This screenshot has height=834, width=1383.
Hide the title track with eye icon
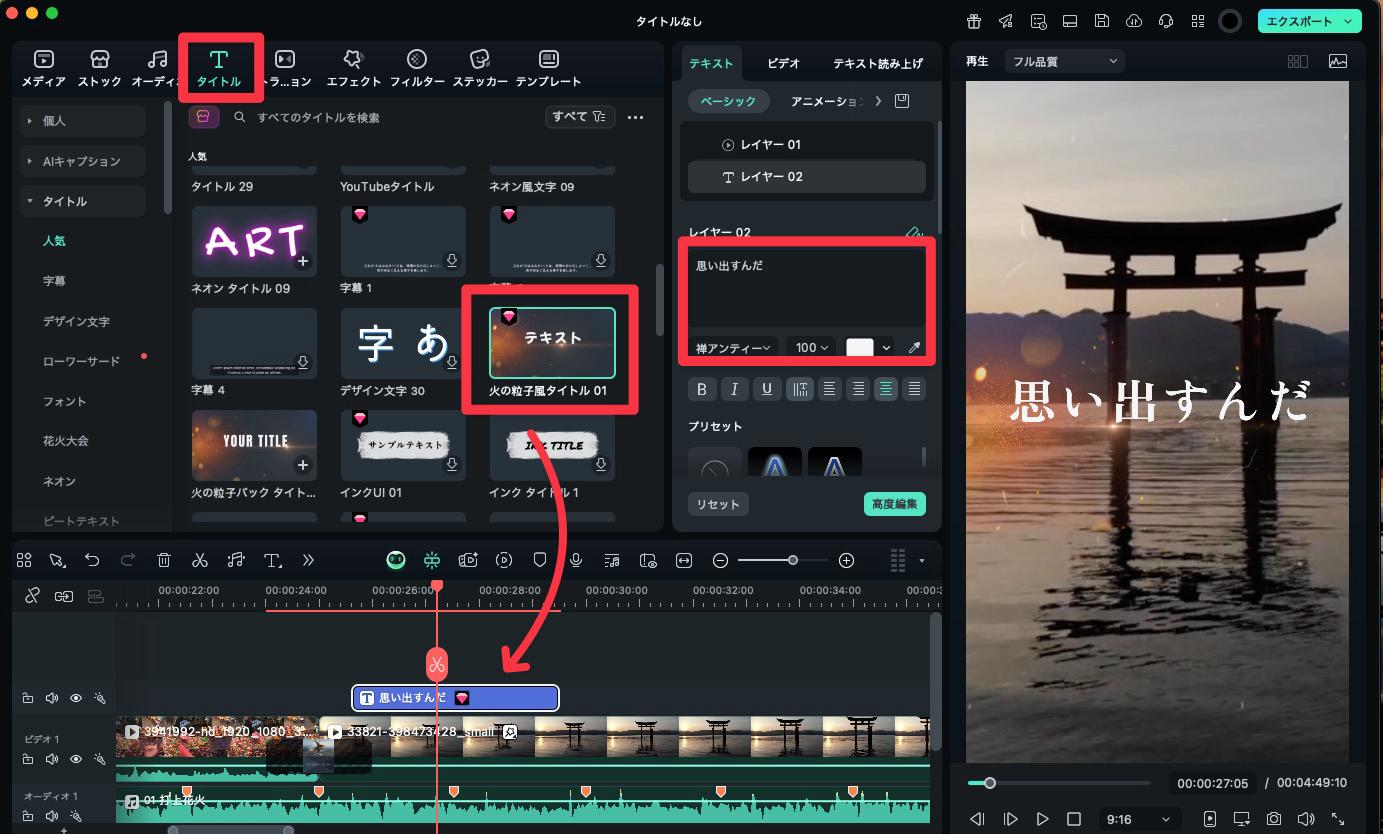[x=76, y=698]
